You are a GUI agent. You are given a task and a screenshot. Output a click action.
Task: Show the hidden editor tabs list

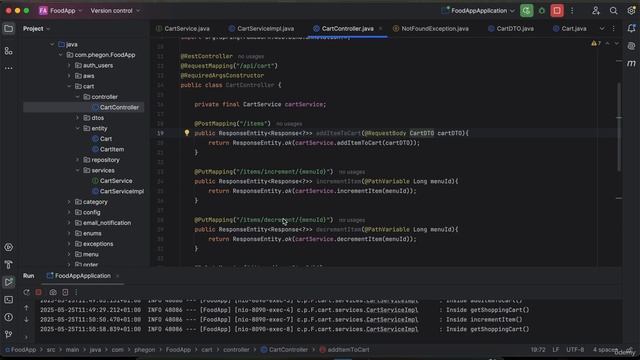click(602, 29)
